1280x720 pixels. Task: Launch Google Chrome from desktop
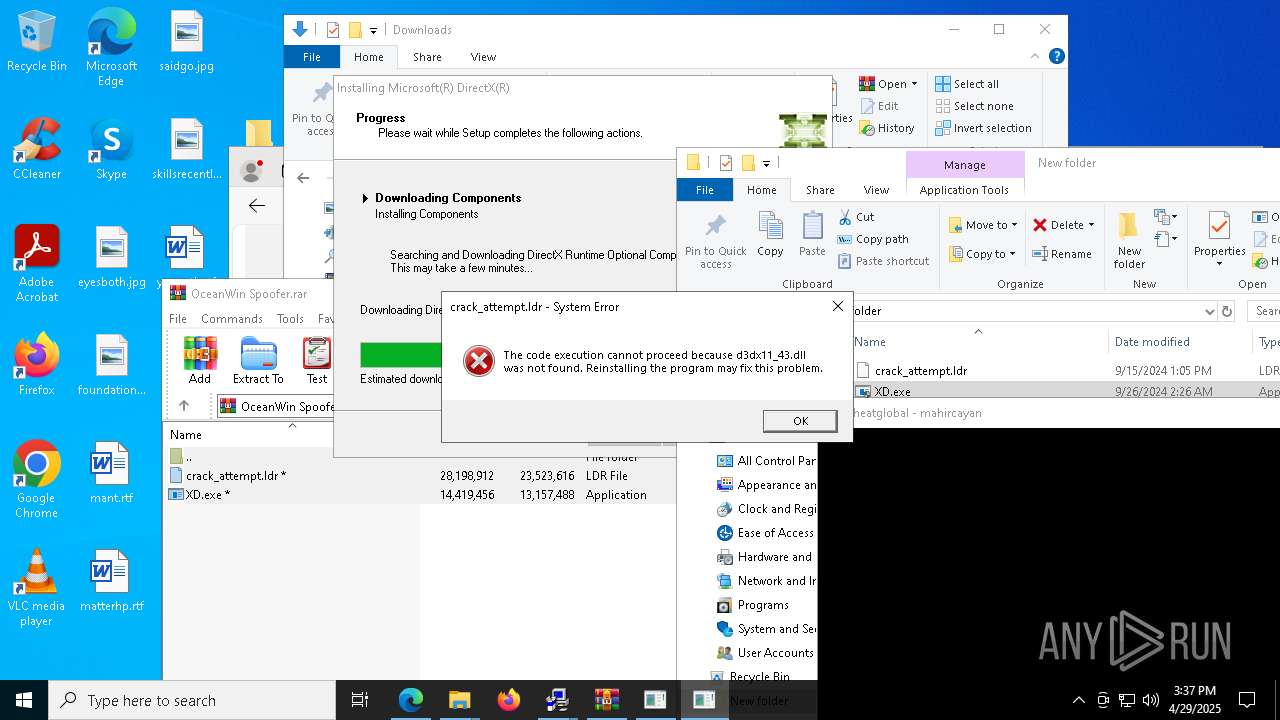pyautogui.click(x=37, y=480)
